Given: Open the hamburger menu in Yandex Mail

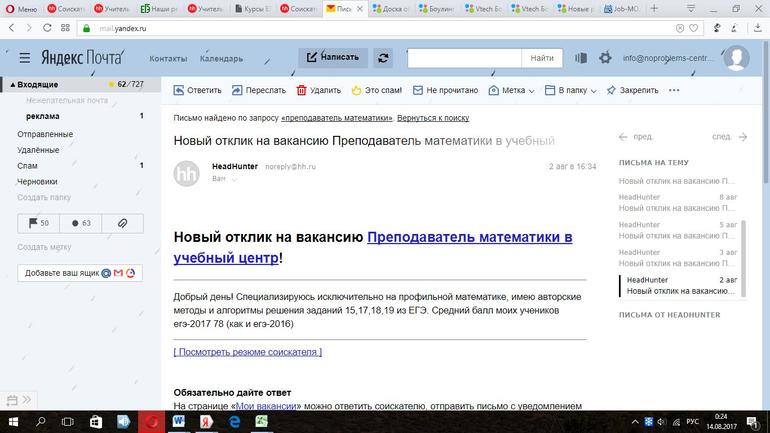Looking at the screenshot, I should pos(25,58).
